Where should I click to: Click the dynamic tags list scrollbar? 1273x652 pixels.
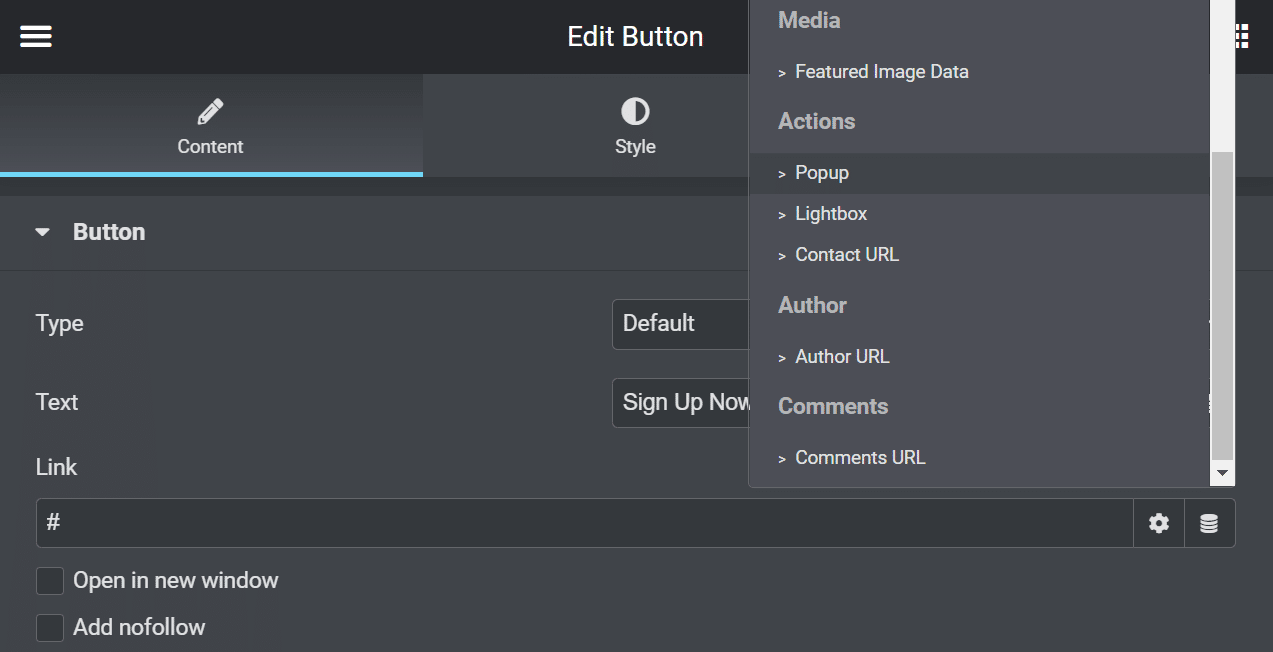(x=1222, y=300)
